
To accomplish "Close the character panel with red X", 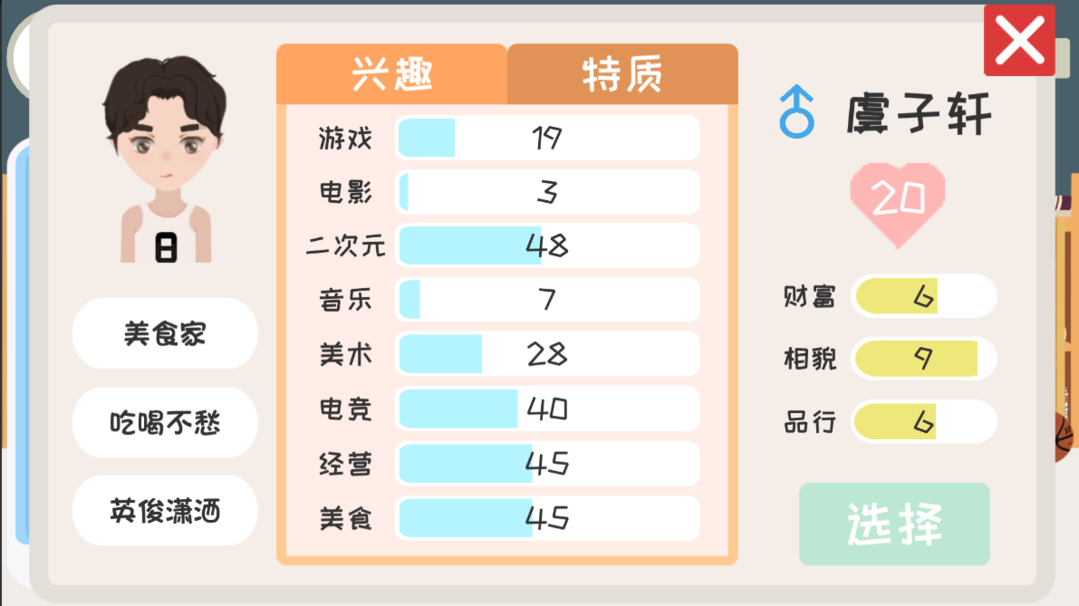I will (x=1019, y=41).
